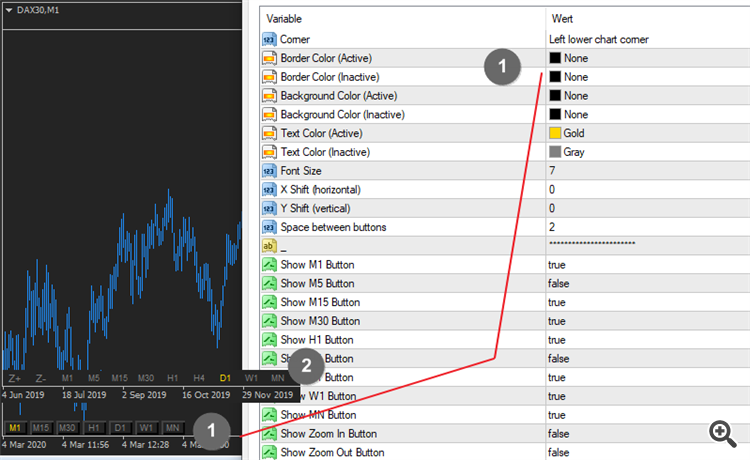Click the magnifier zoom icon on image
Screen dimensions: 750x460
pos(722,434)
